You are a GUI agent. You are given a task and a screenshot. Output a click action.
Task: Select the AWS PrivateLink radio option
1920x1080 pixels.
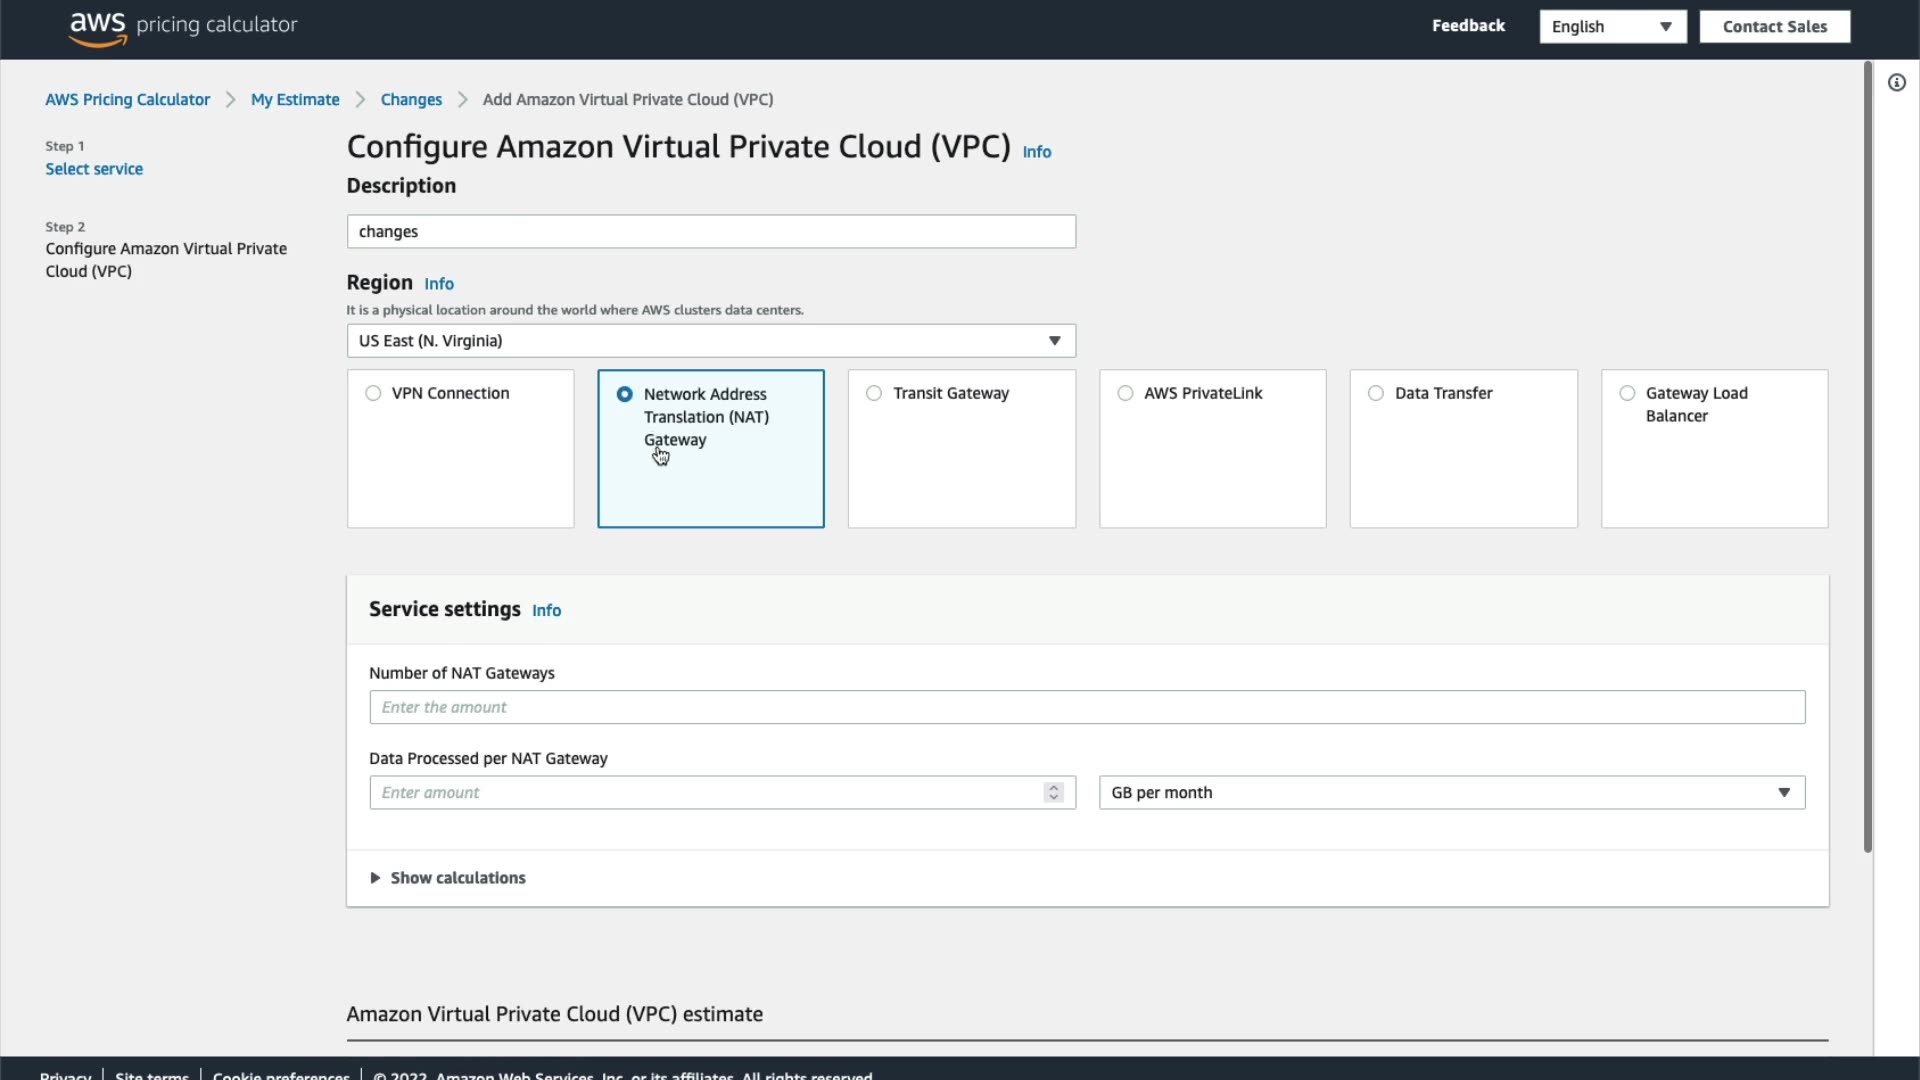pyautogui.click(x=1125, y=394)
